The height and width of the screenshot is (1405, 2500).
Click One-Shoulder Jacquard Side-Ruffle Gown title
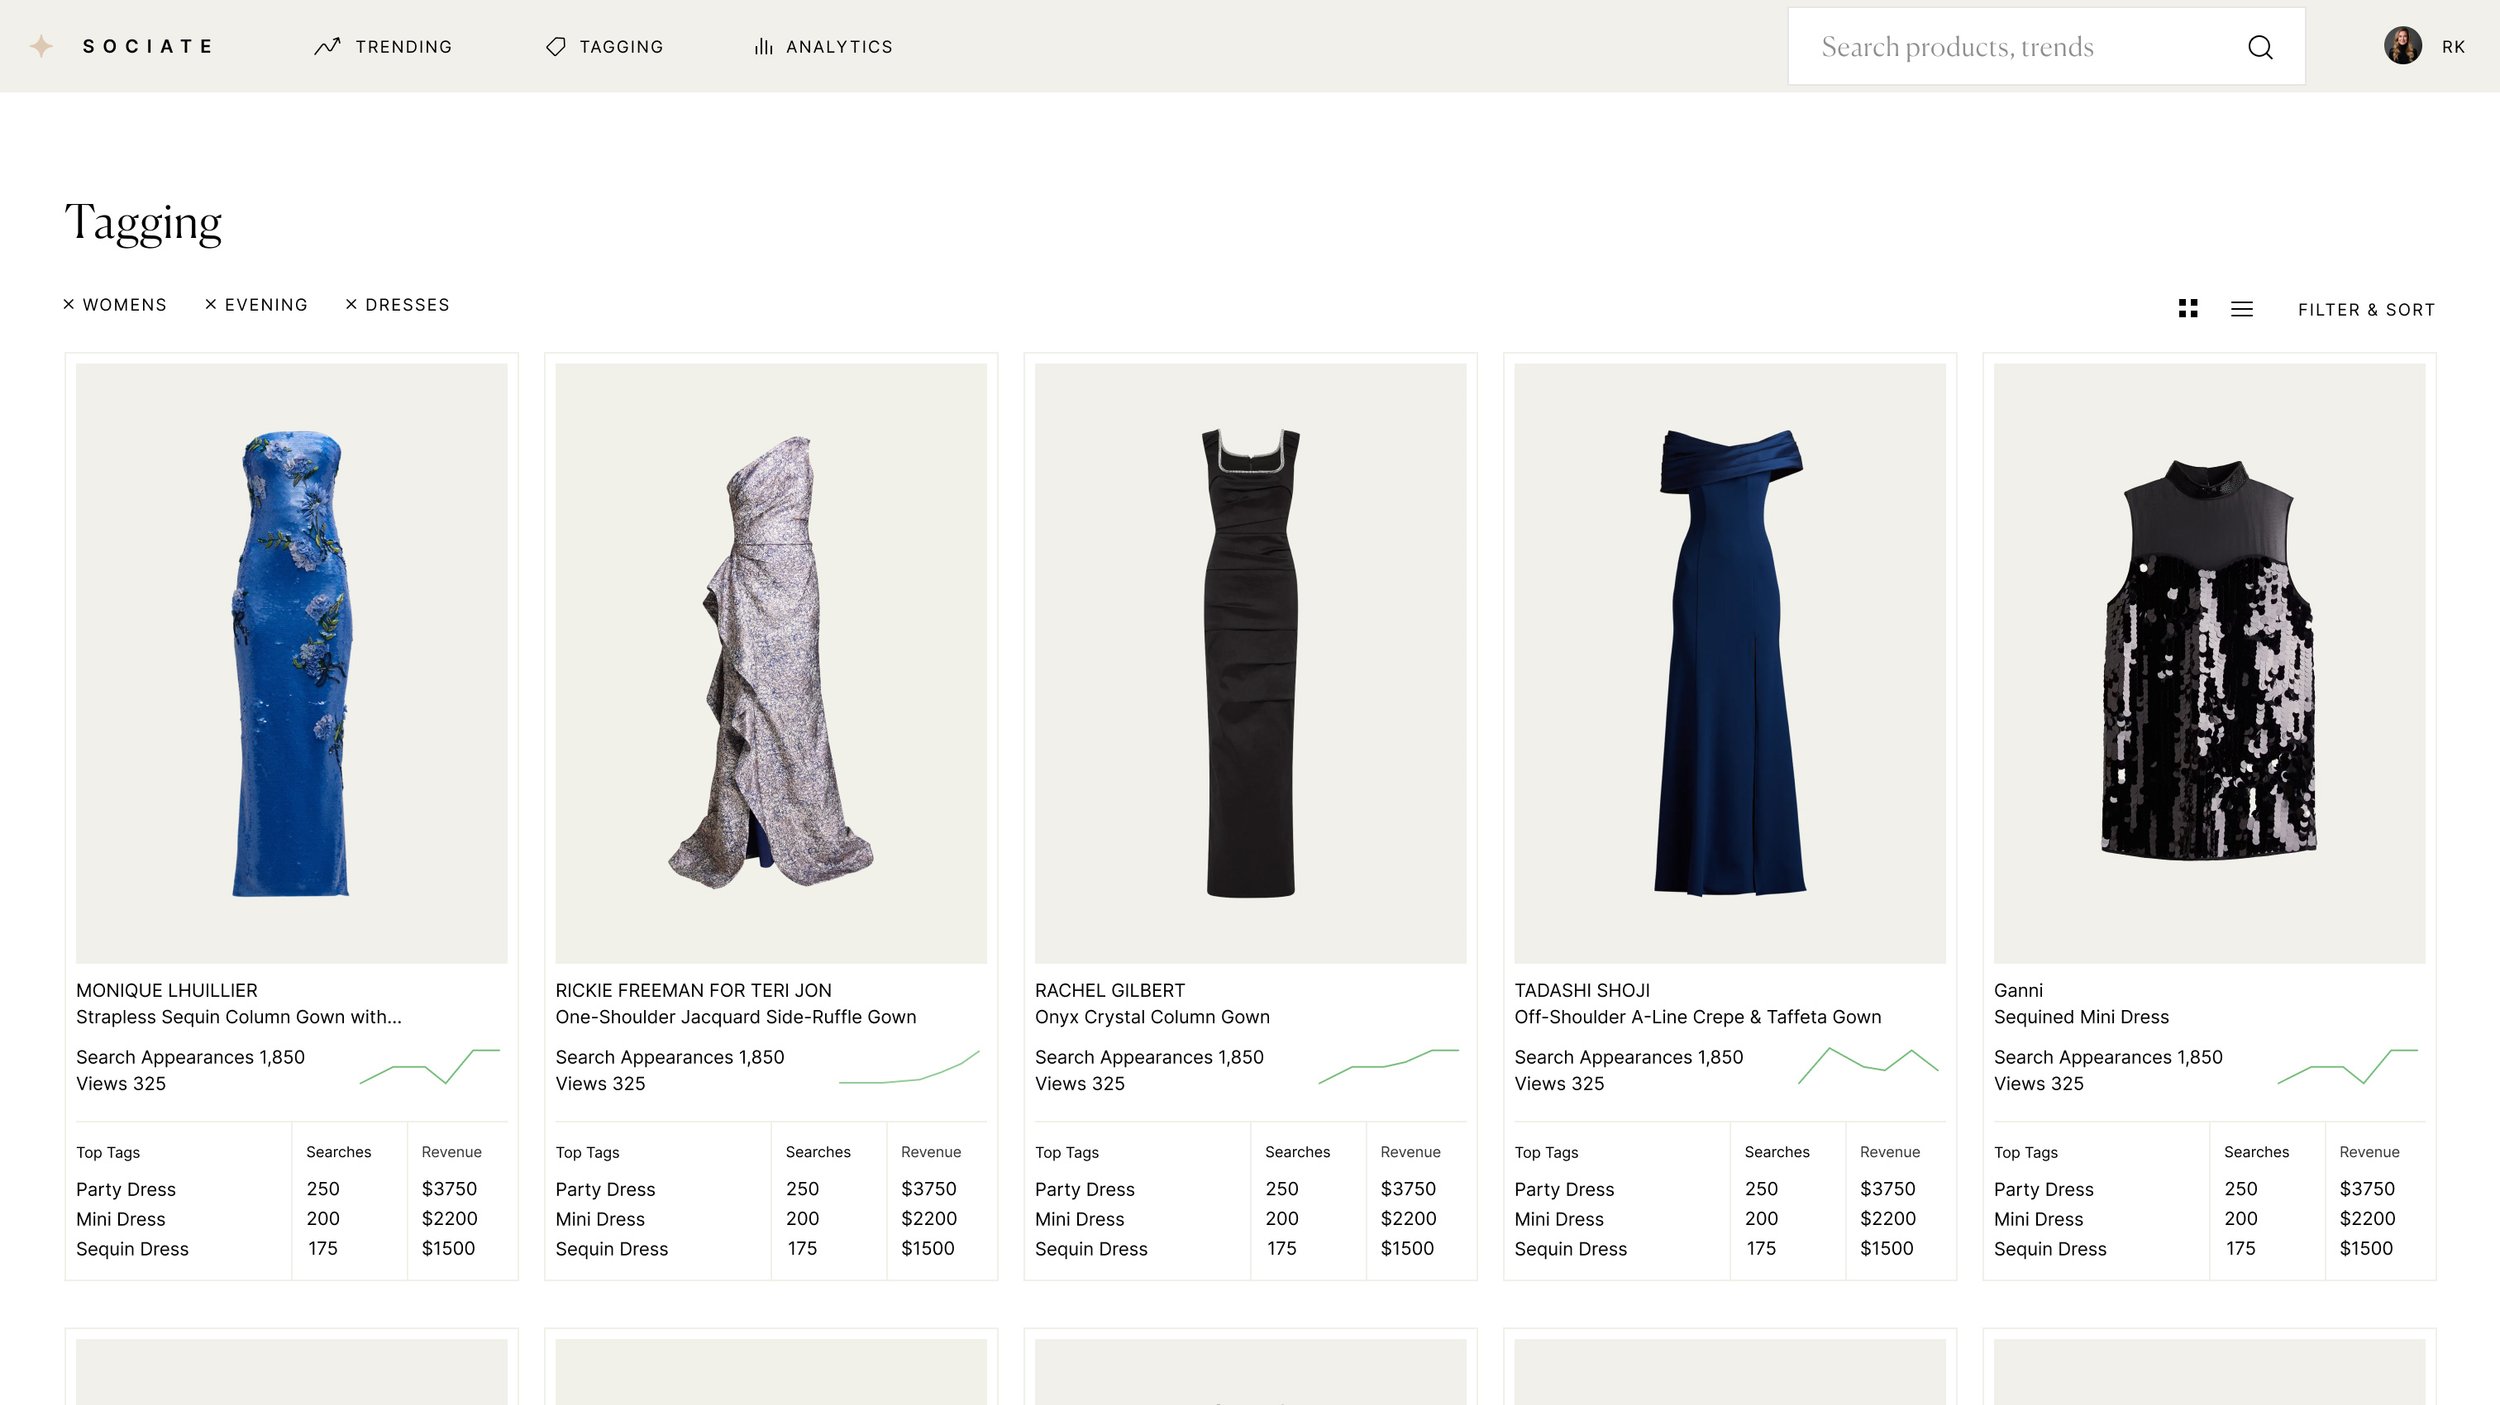[736, 1017]
